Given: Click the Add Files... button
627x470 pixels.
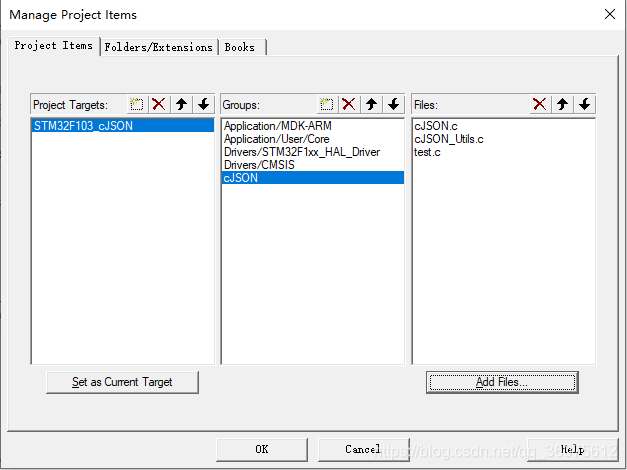Looking at the screenshot, I should point(502,382).
